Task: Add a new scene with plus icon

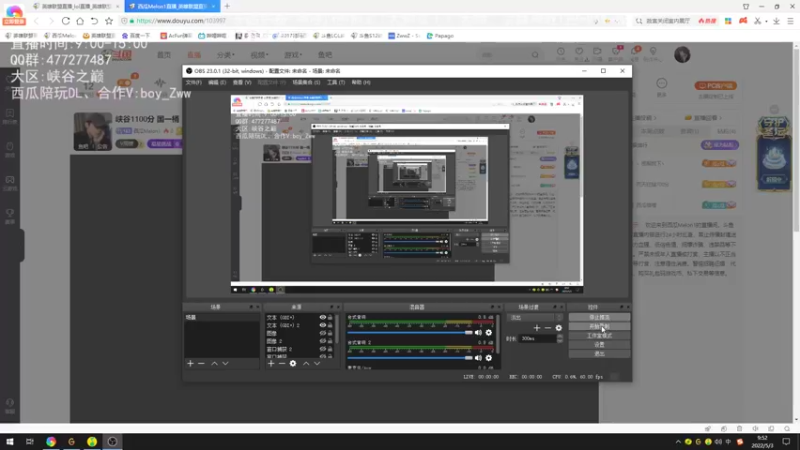Action: (190, 363)
